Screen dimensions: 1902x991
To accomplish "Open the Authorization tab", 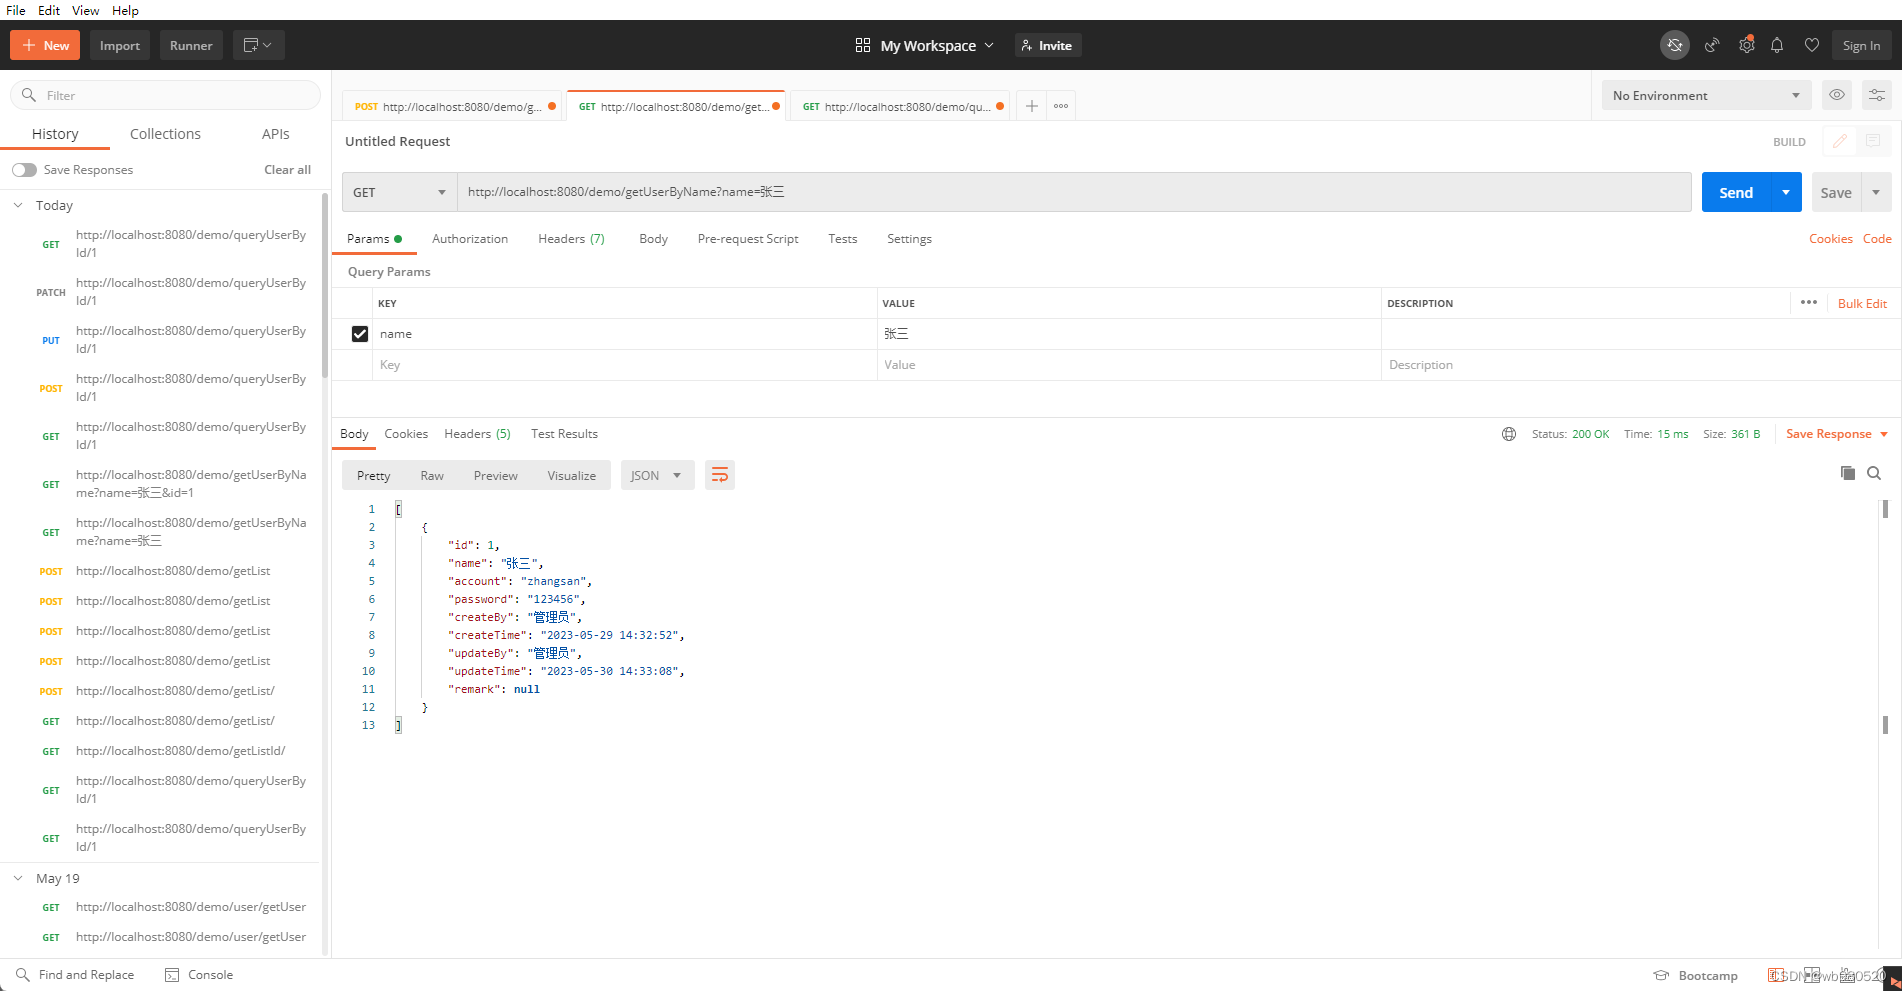I will click(x=470, y=239).
